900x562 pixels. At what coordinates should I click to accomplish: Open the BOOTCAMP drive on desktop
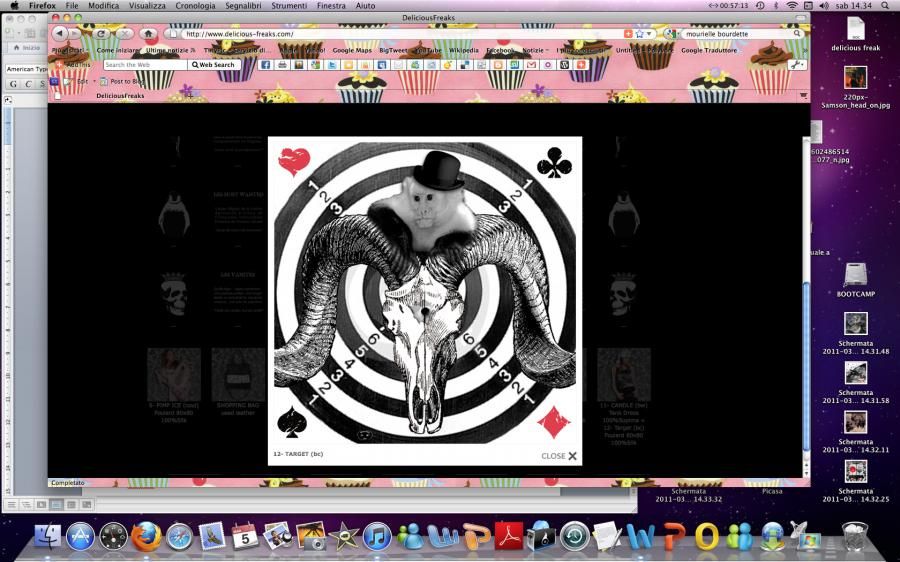point(855,278)
